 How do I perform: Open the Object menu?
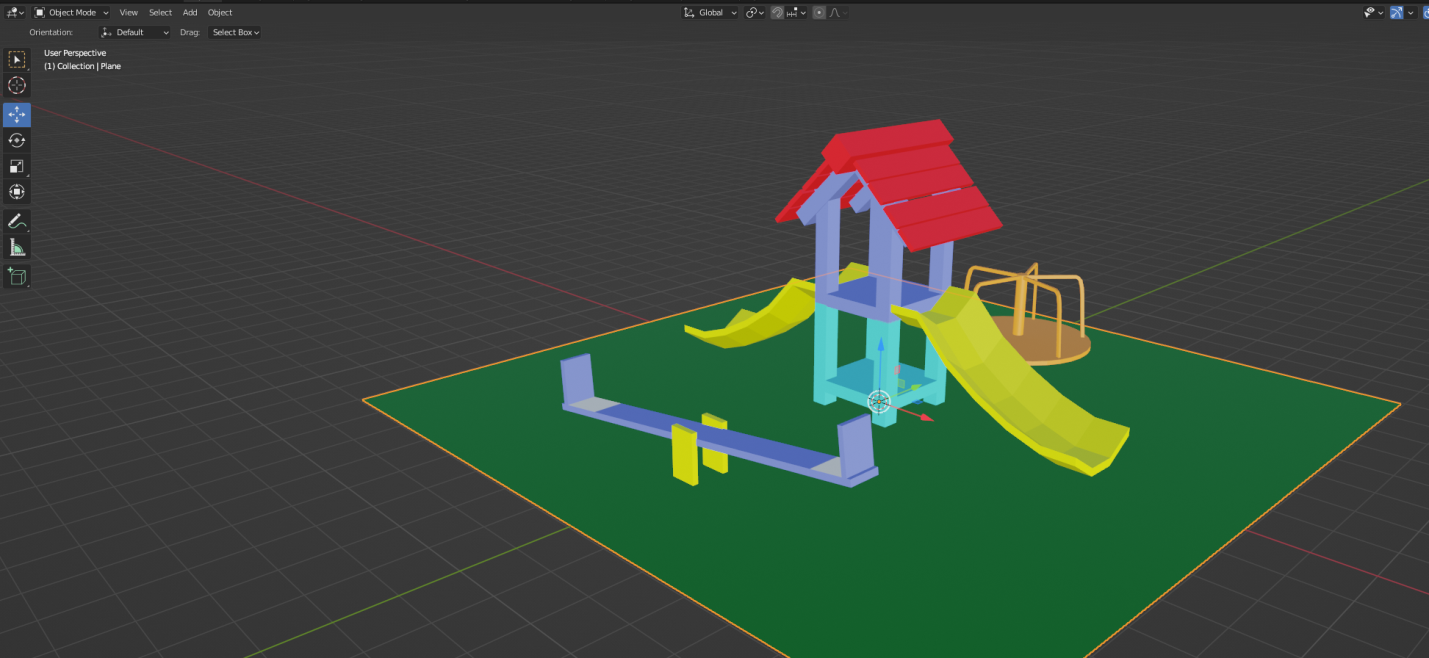tap(220, 13)
